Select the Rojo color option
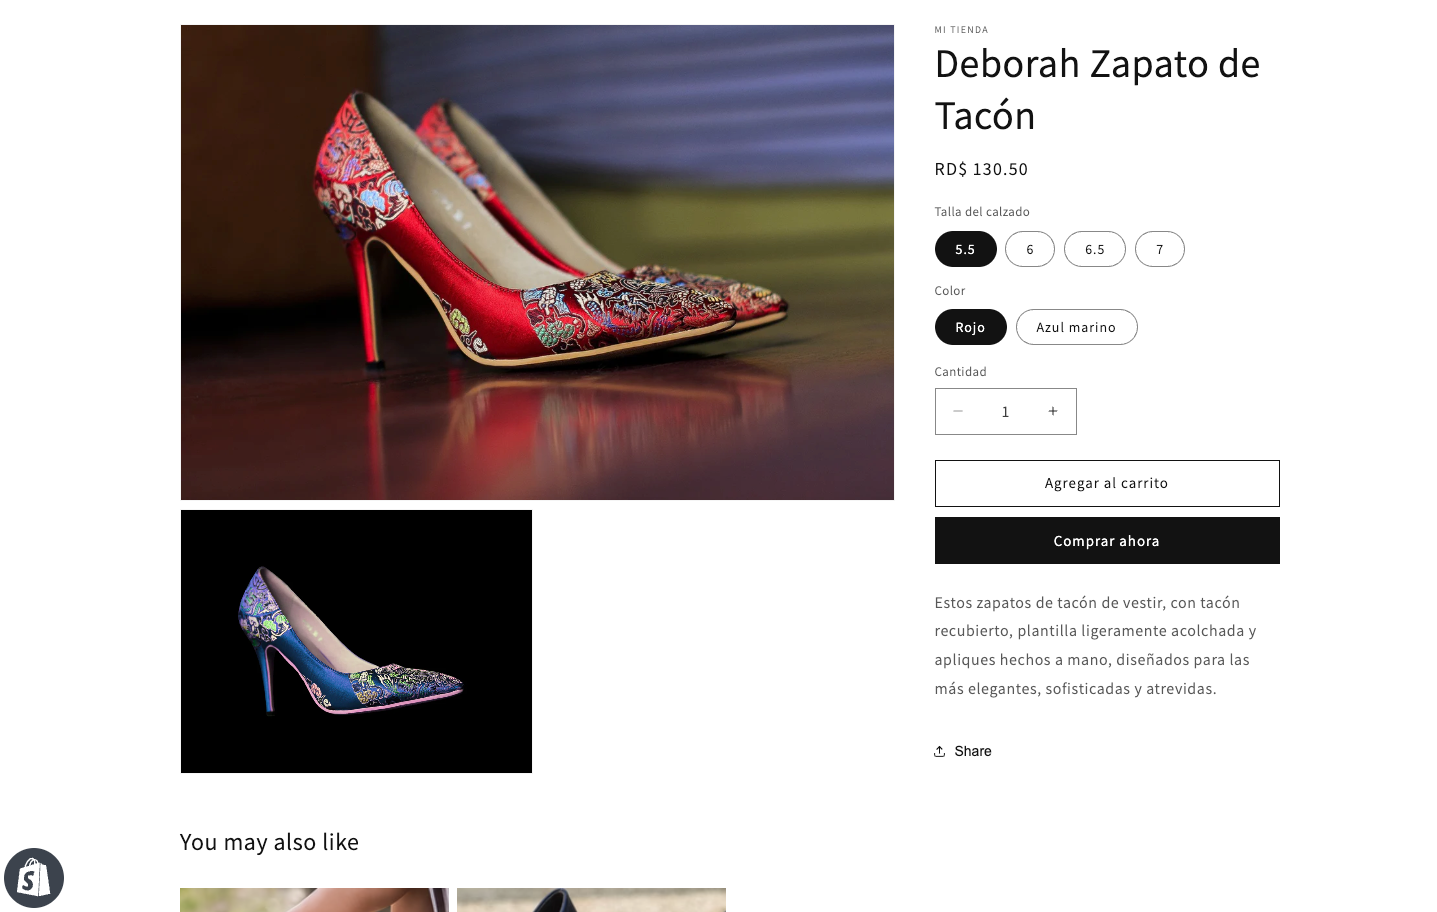 pyautogui.click(x=970, y=327)
